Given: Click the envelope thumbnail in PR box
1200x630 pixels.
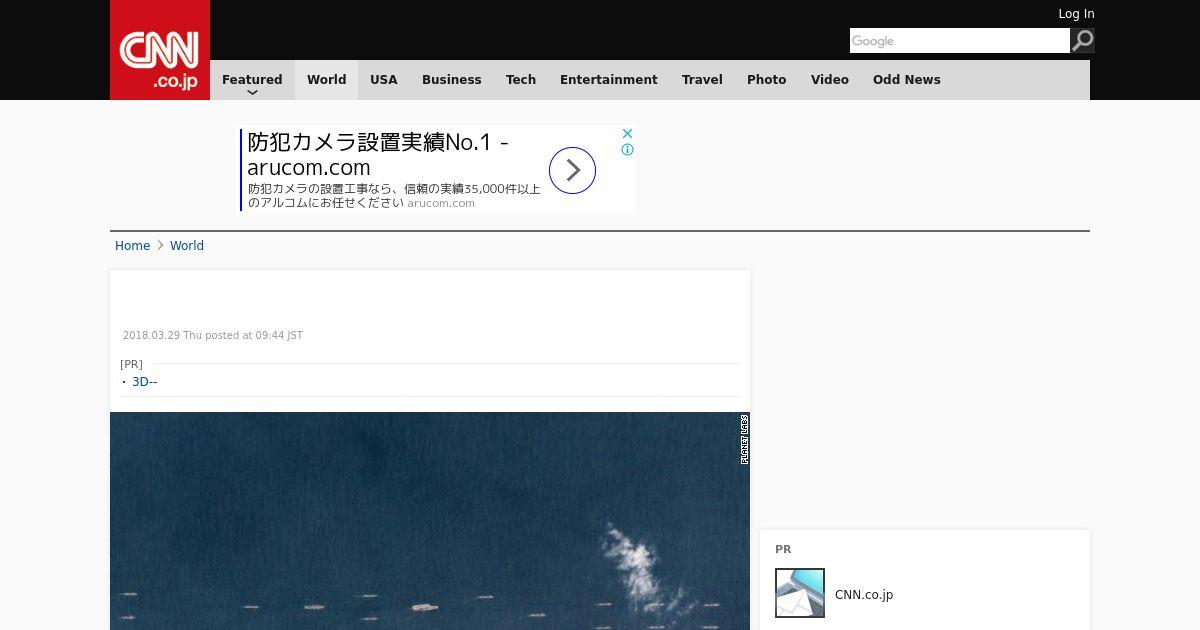Looking at the screenshot, I should (x=800, y=593).
